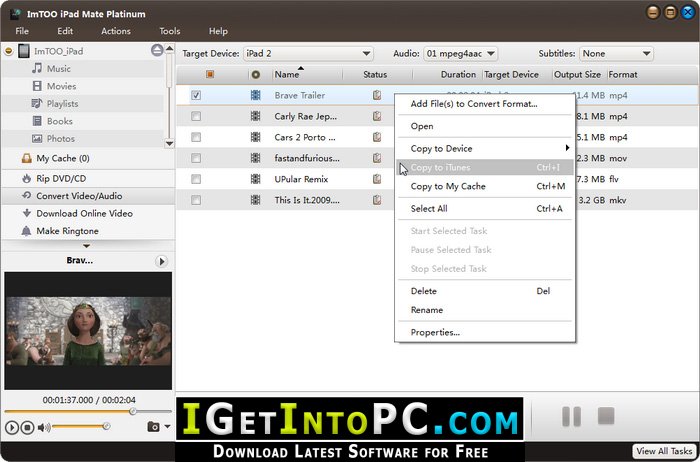This screenshot has width=700, height=462.
Task: Collapse the sidebar panel with down arrow
Action: point(87,246)
